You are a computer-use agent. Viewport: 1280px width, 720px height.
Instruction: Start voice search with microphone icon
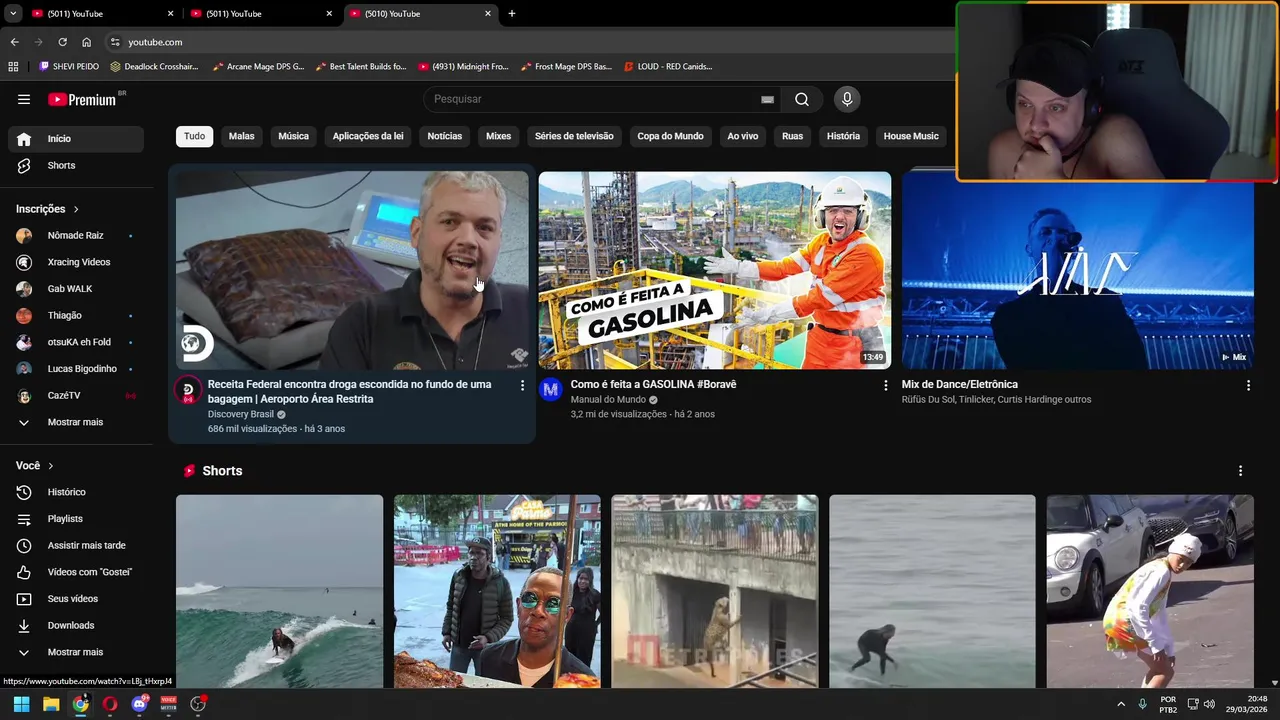pyautogui.click(x=847, y=99)
